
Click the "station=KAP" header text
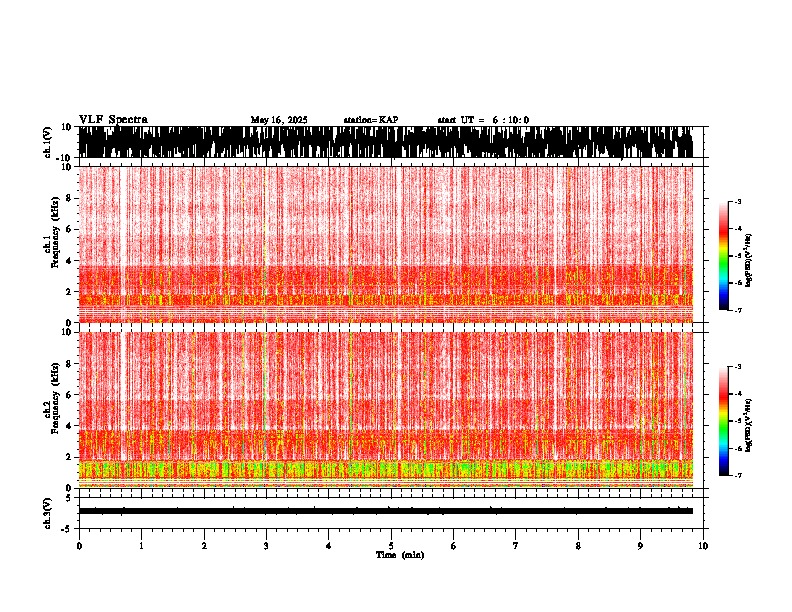pos(371,120)
